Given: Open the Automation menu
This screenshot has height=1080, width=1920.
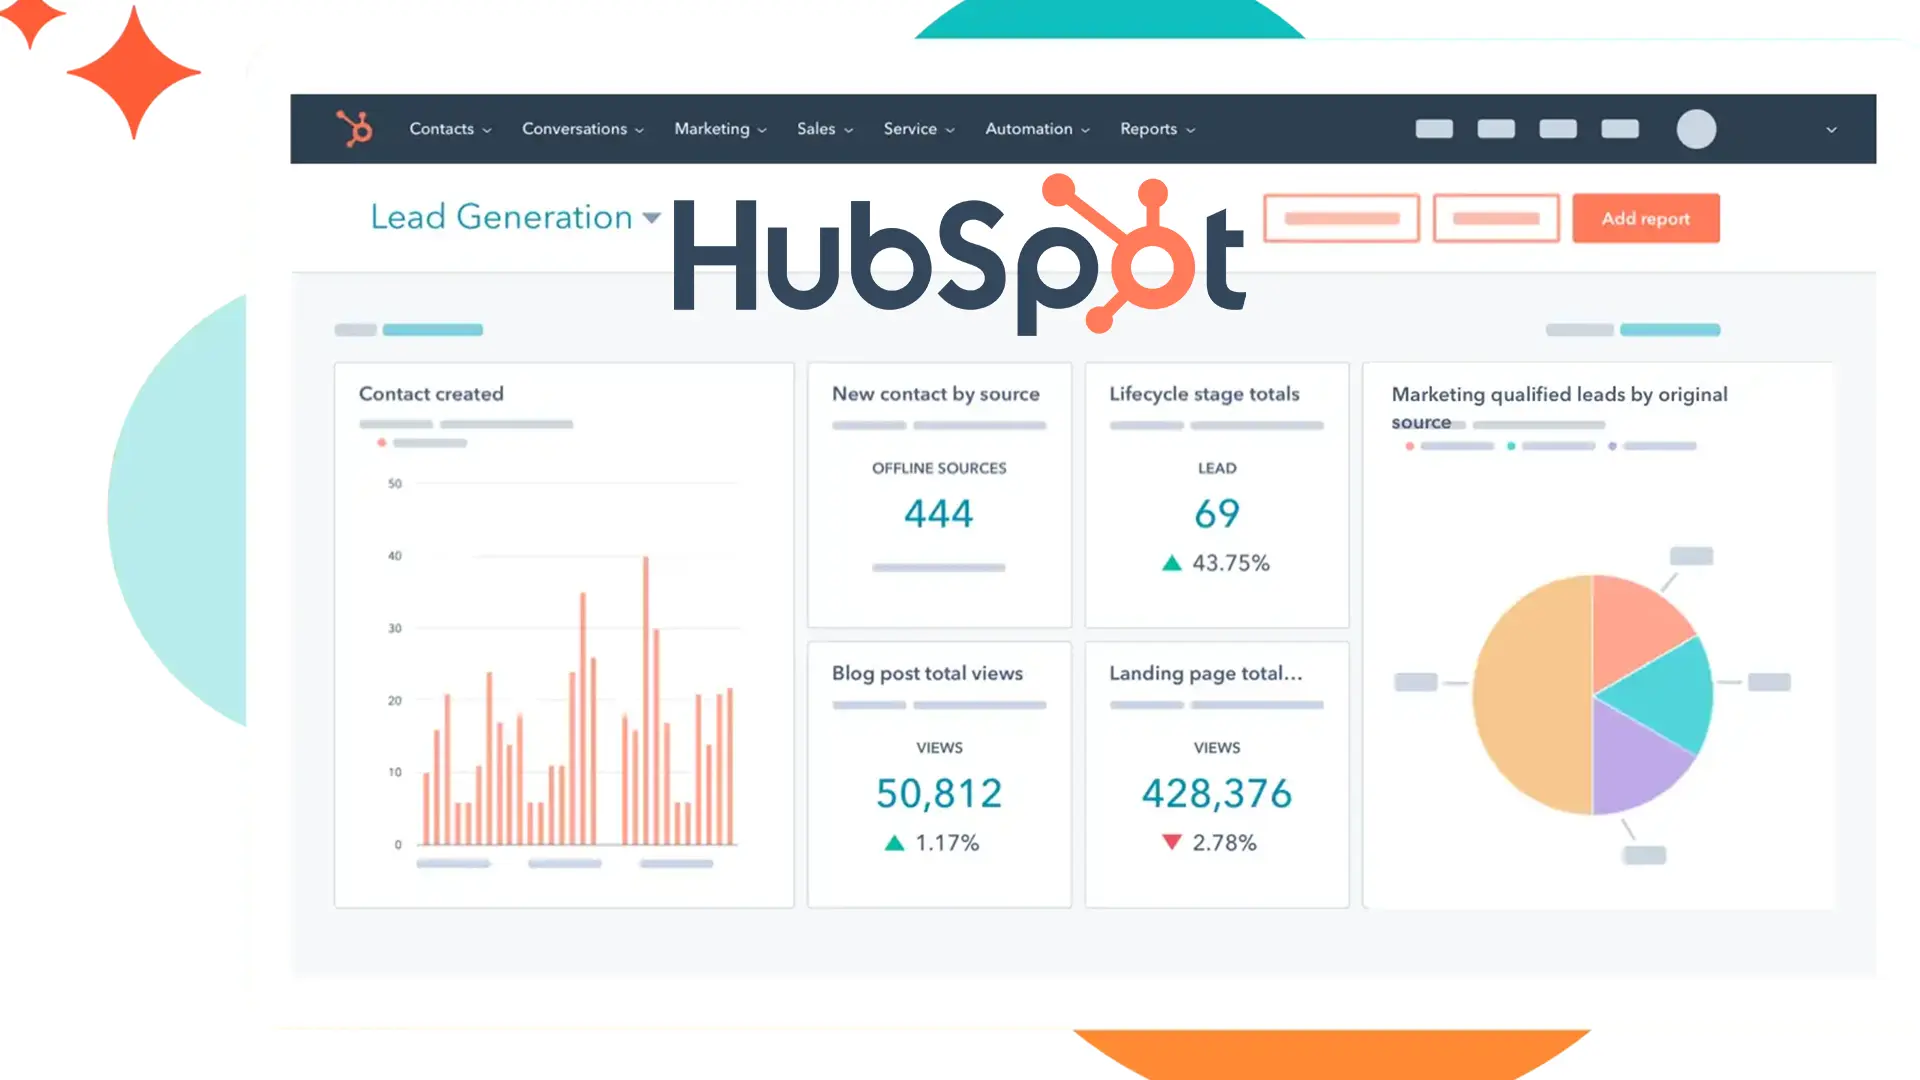Looking at the screenshot, I should point(1037,129).
